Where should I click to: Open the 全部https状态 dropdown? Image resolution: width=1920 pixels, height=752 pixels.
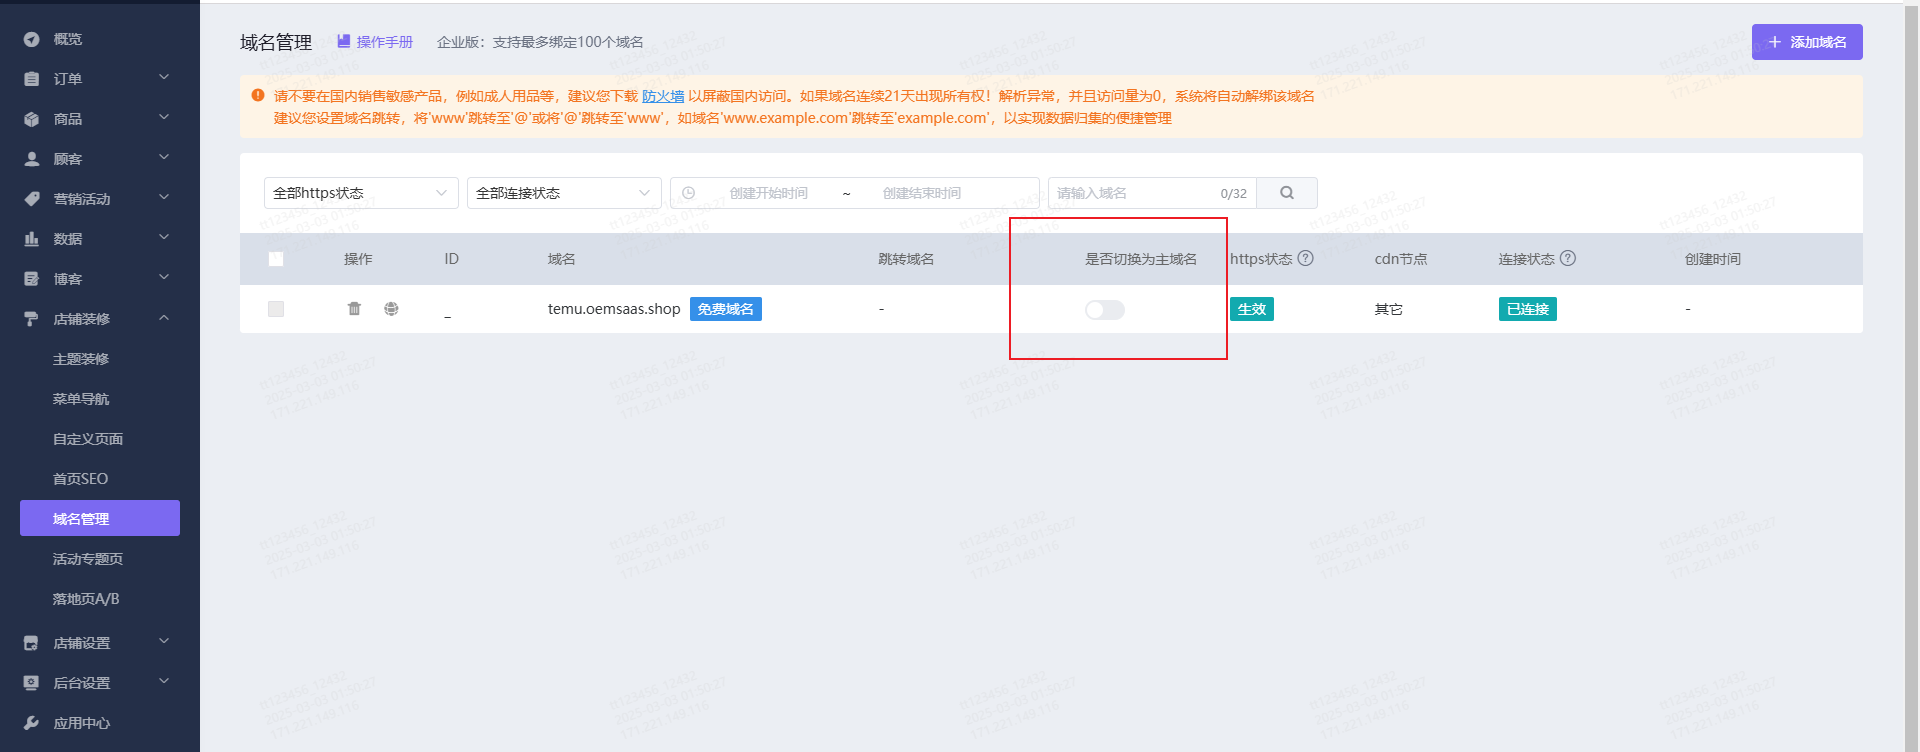tap(361, 193)
